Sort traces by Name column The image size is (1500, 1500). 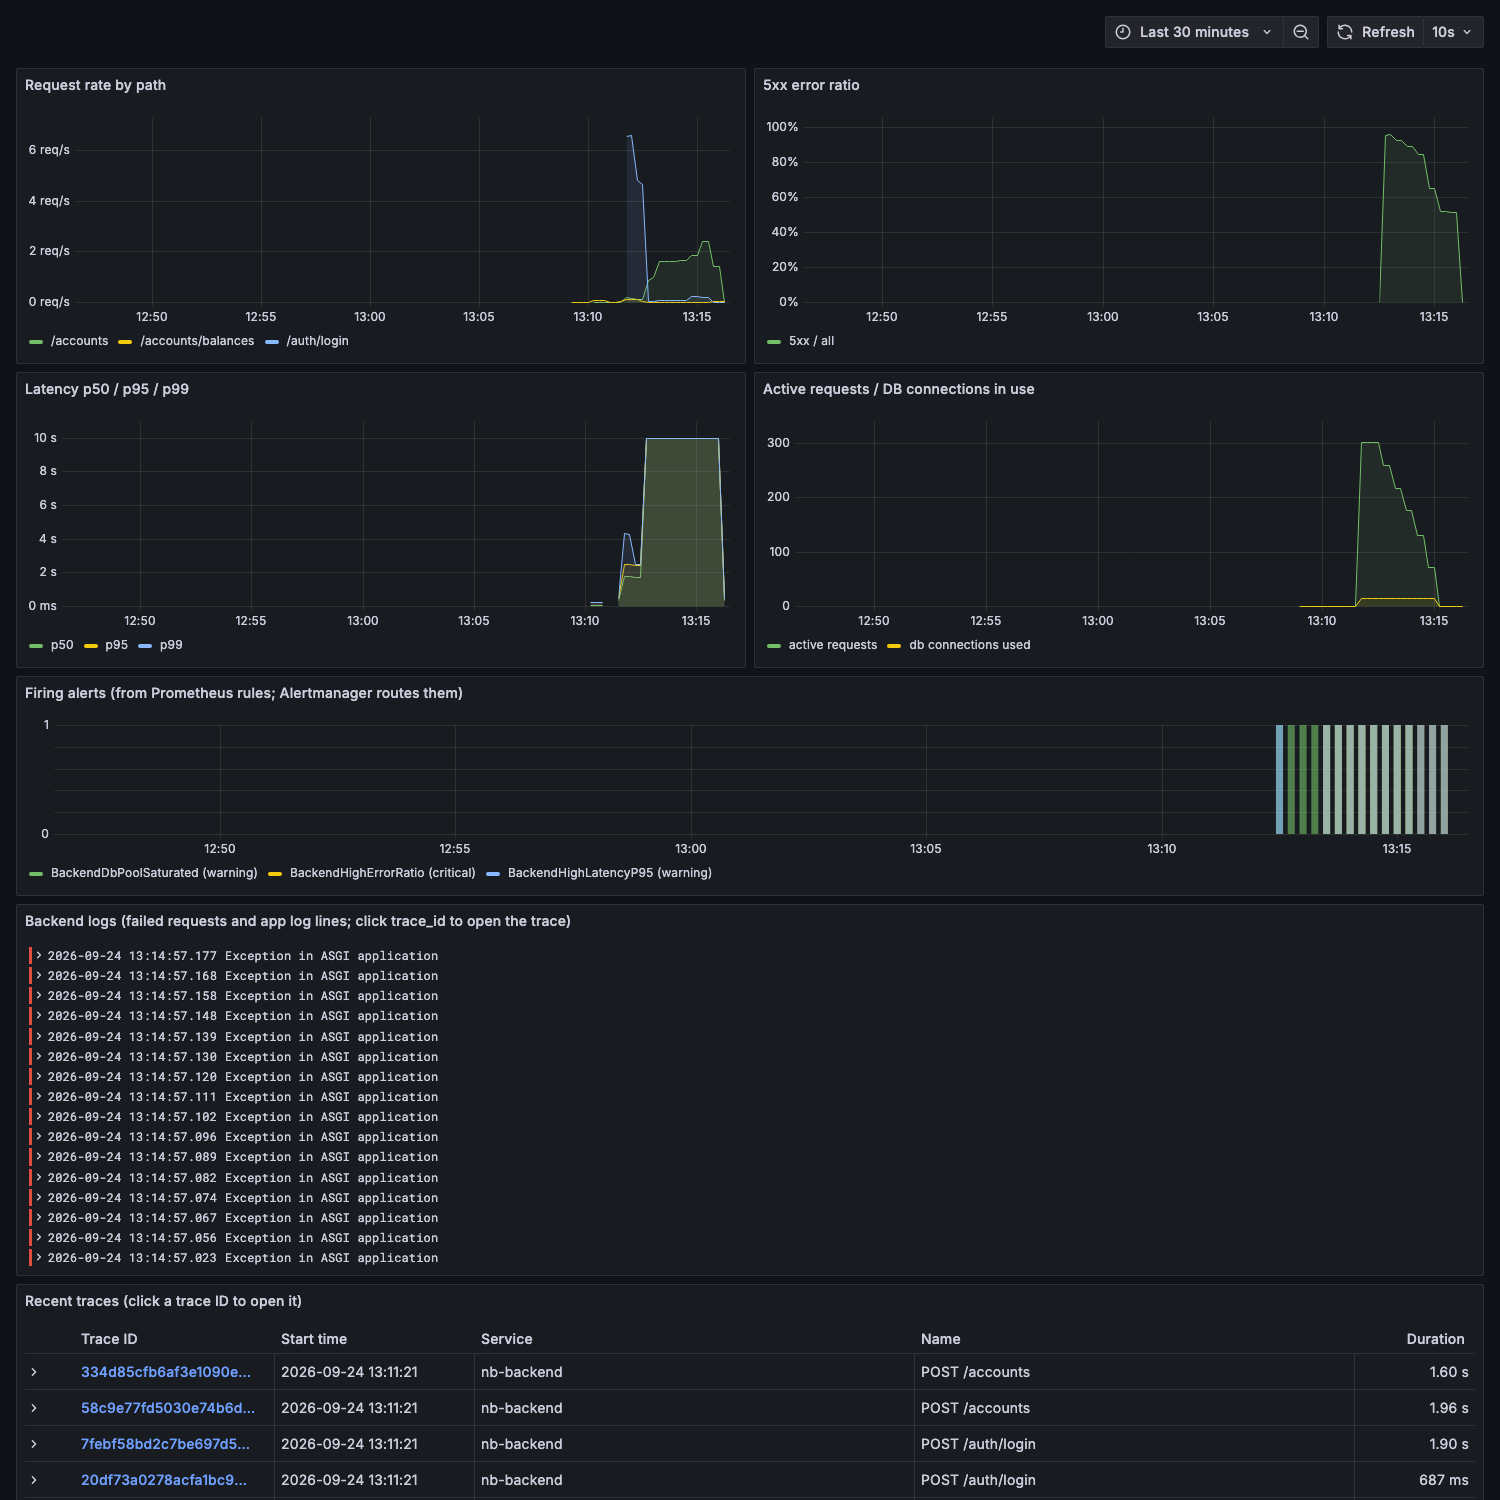(941, 1339)
